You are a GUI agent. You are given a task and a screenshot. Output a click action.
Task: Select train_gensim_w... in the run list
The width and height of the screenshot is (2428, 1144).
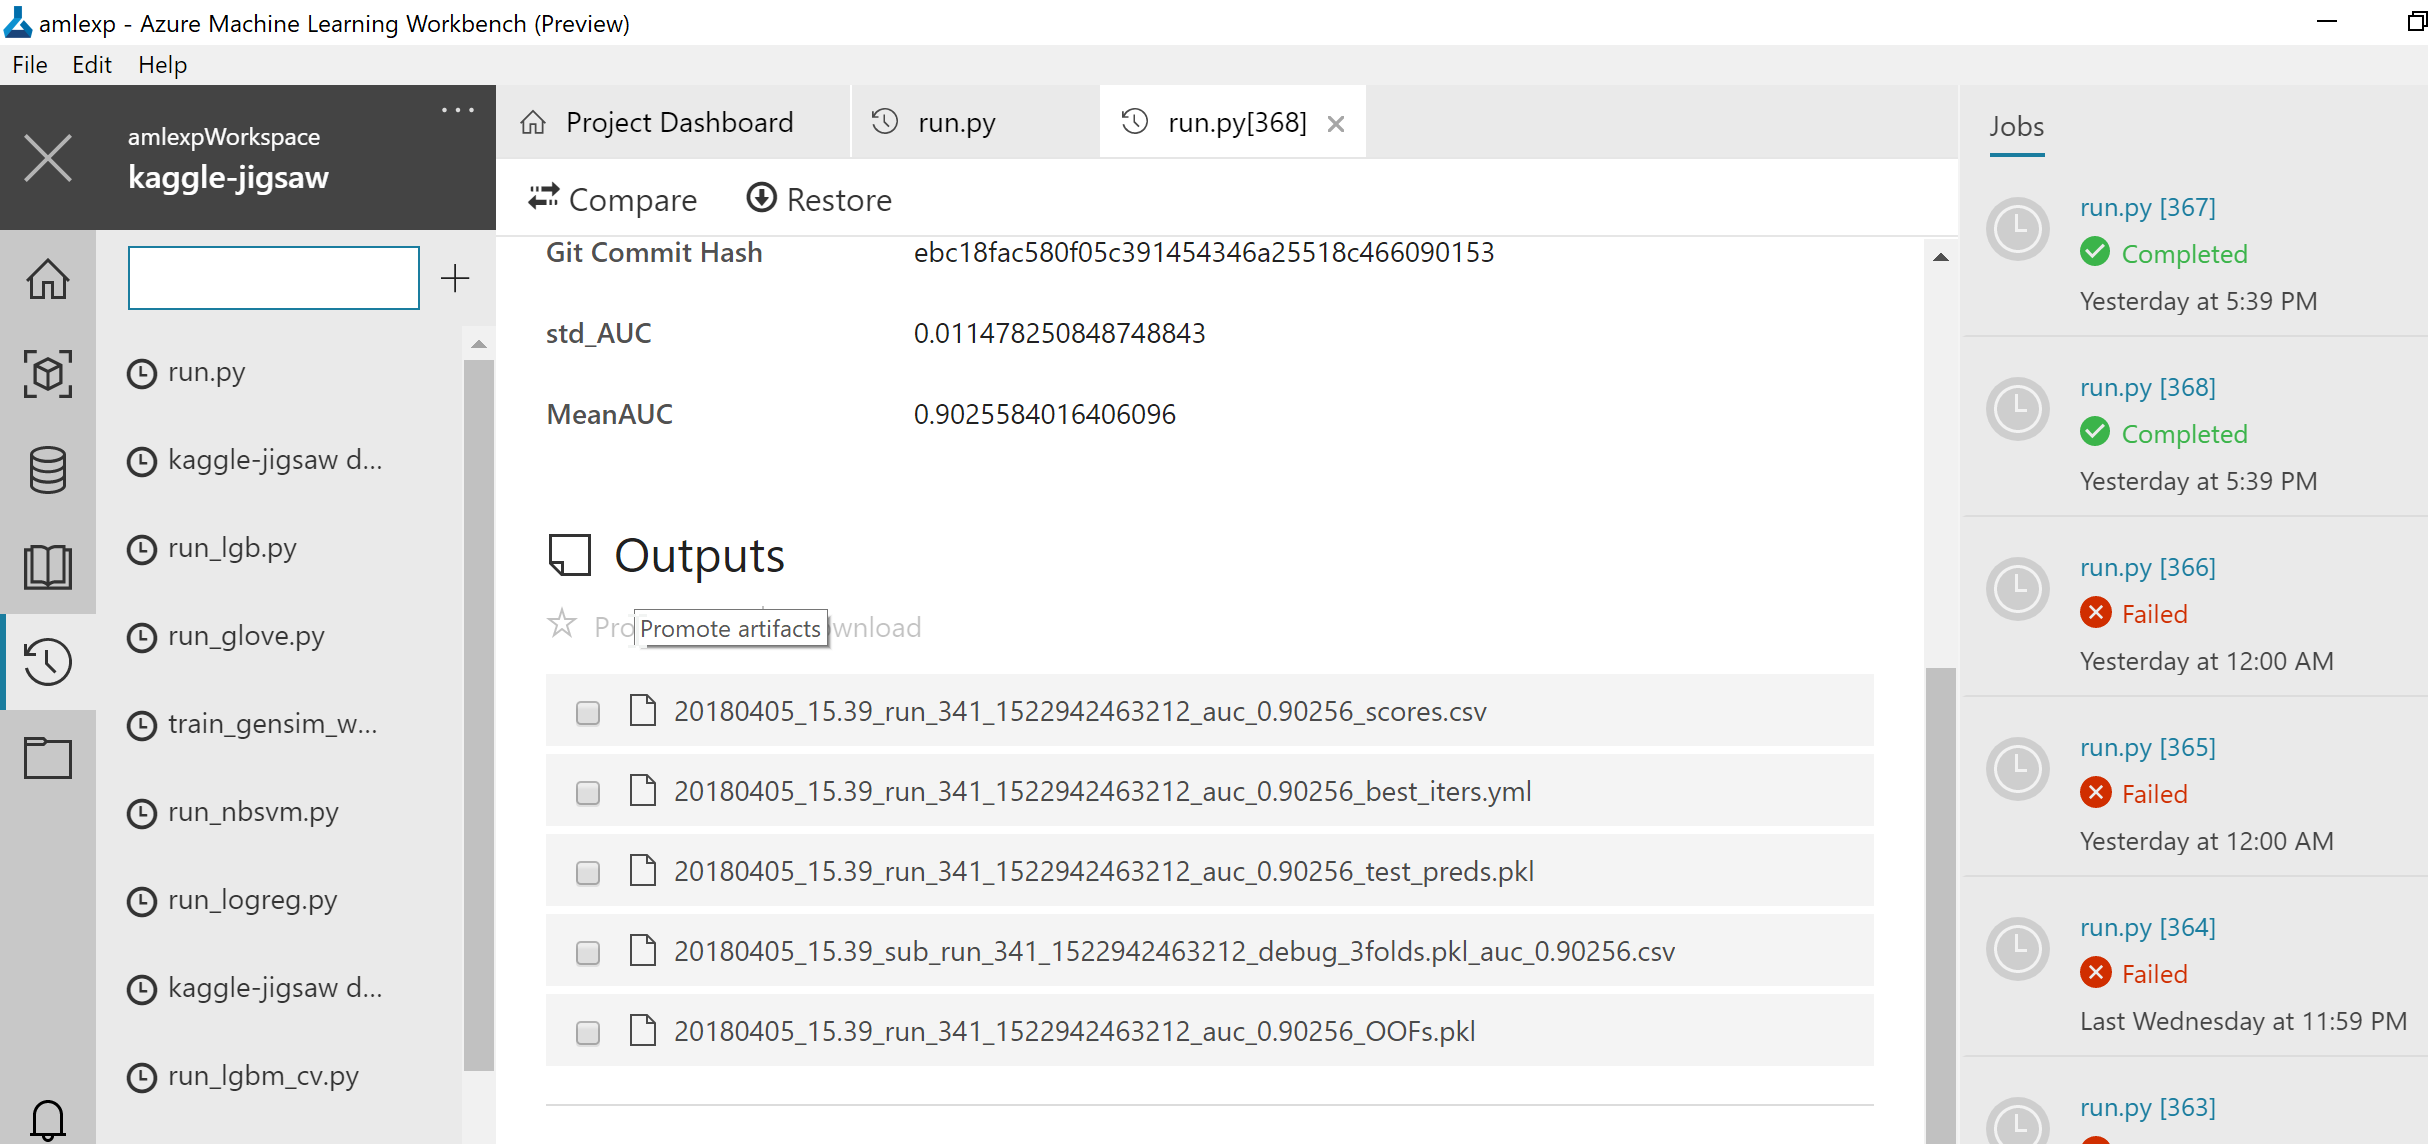pyautogui.click(x=273, y=724)
